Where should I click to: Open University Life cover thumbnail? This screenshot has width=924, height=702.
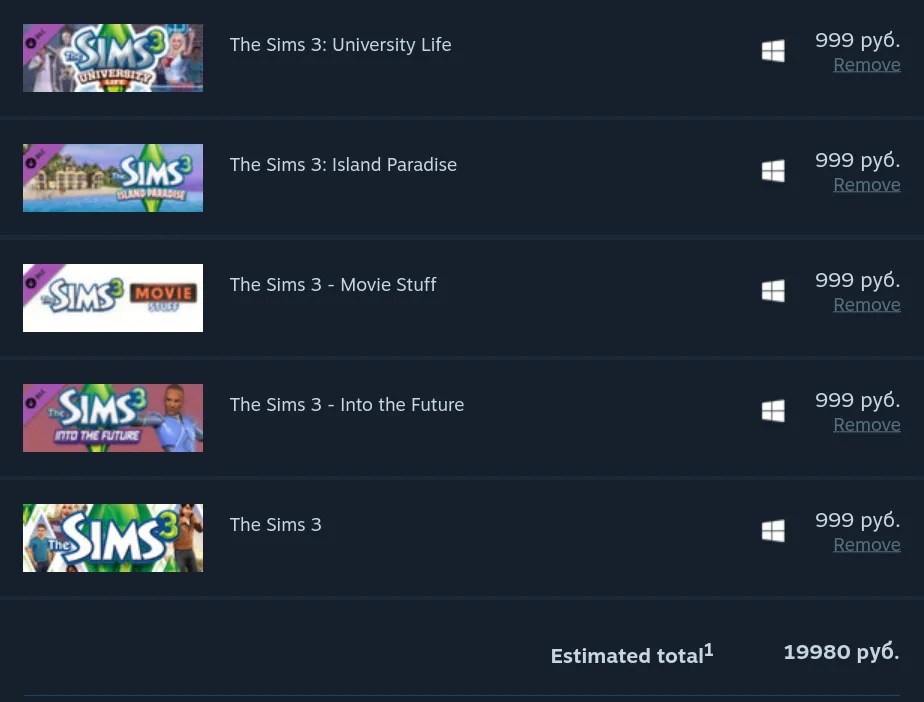113,58
